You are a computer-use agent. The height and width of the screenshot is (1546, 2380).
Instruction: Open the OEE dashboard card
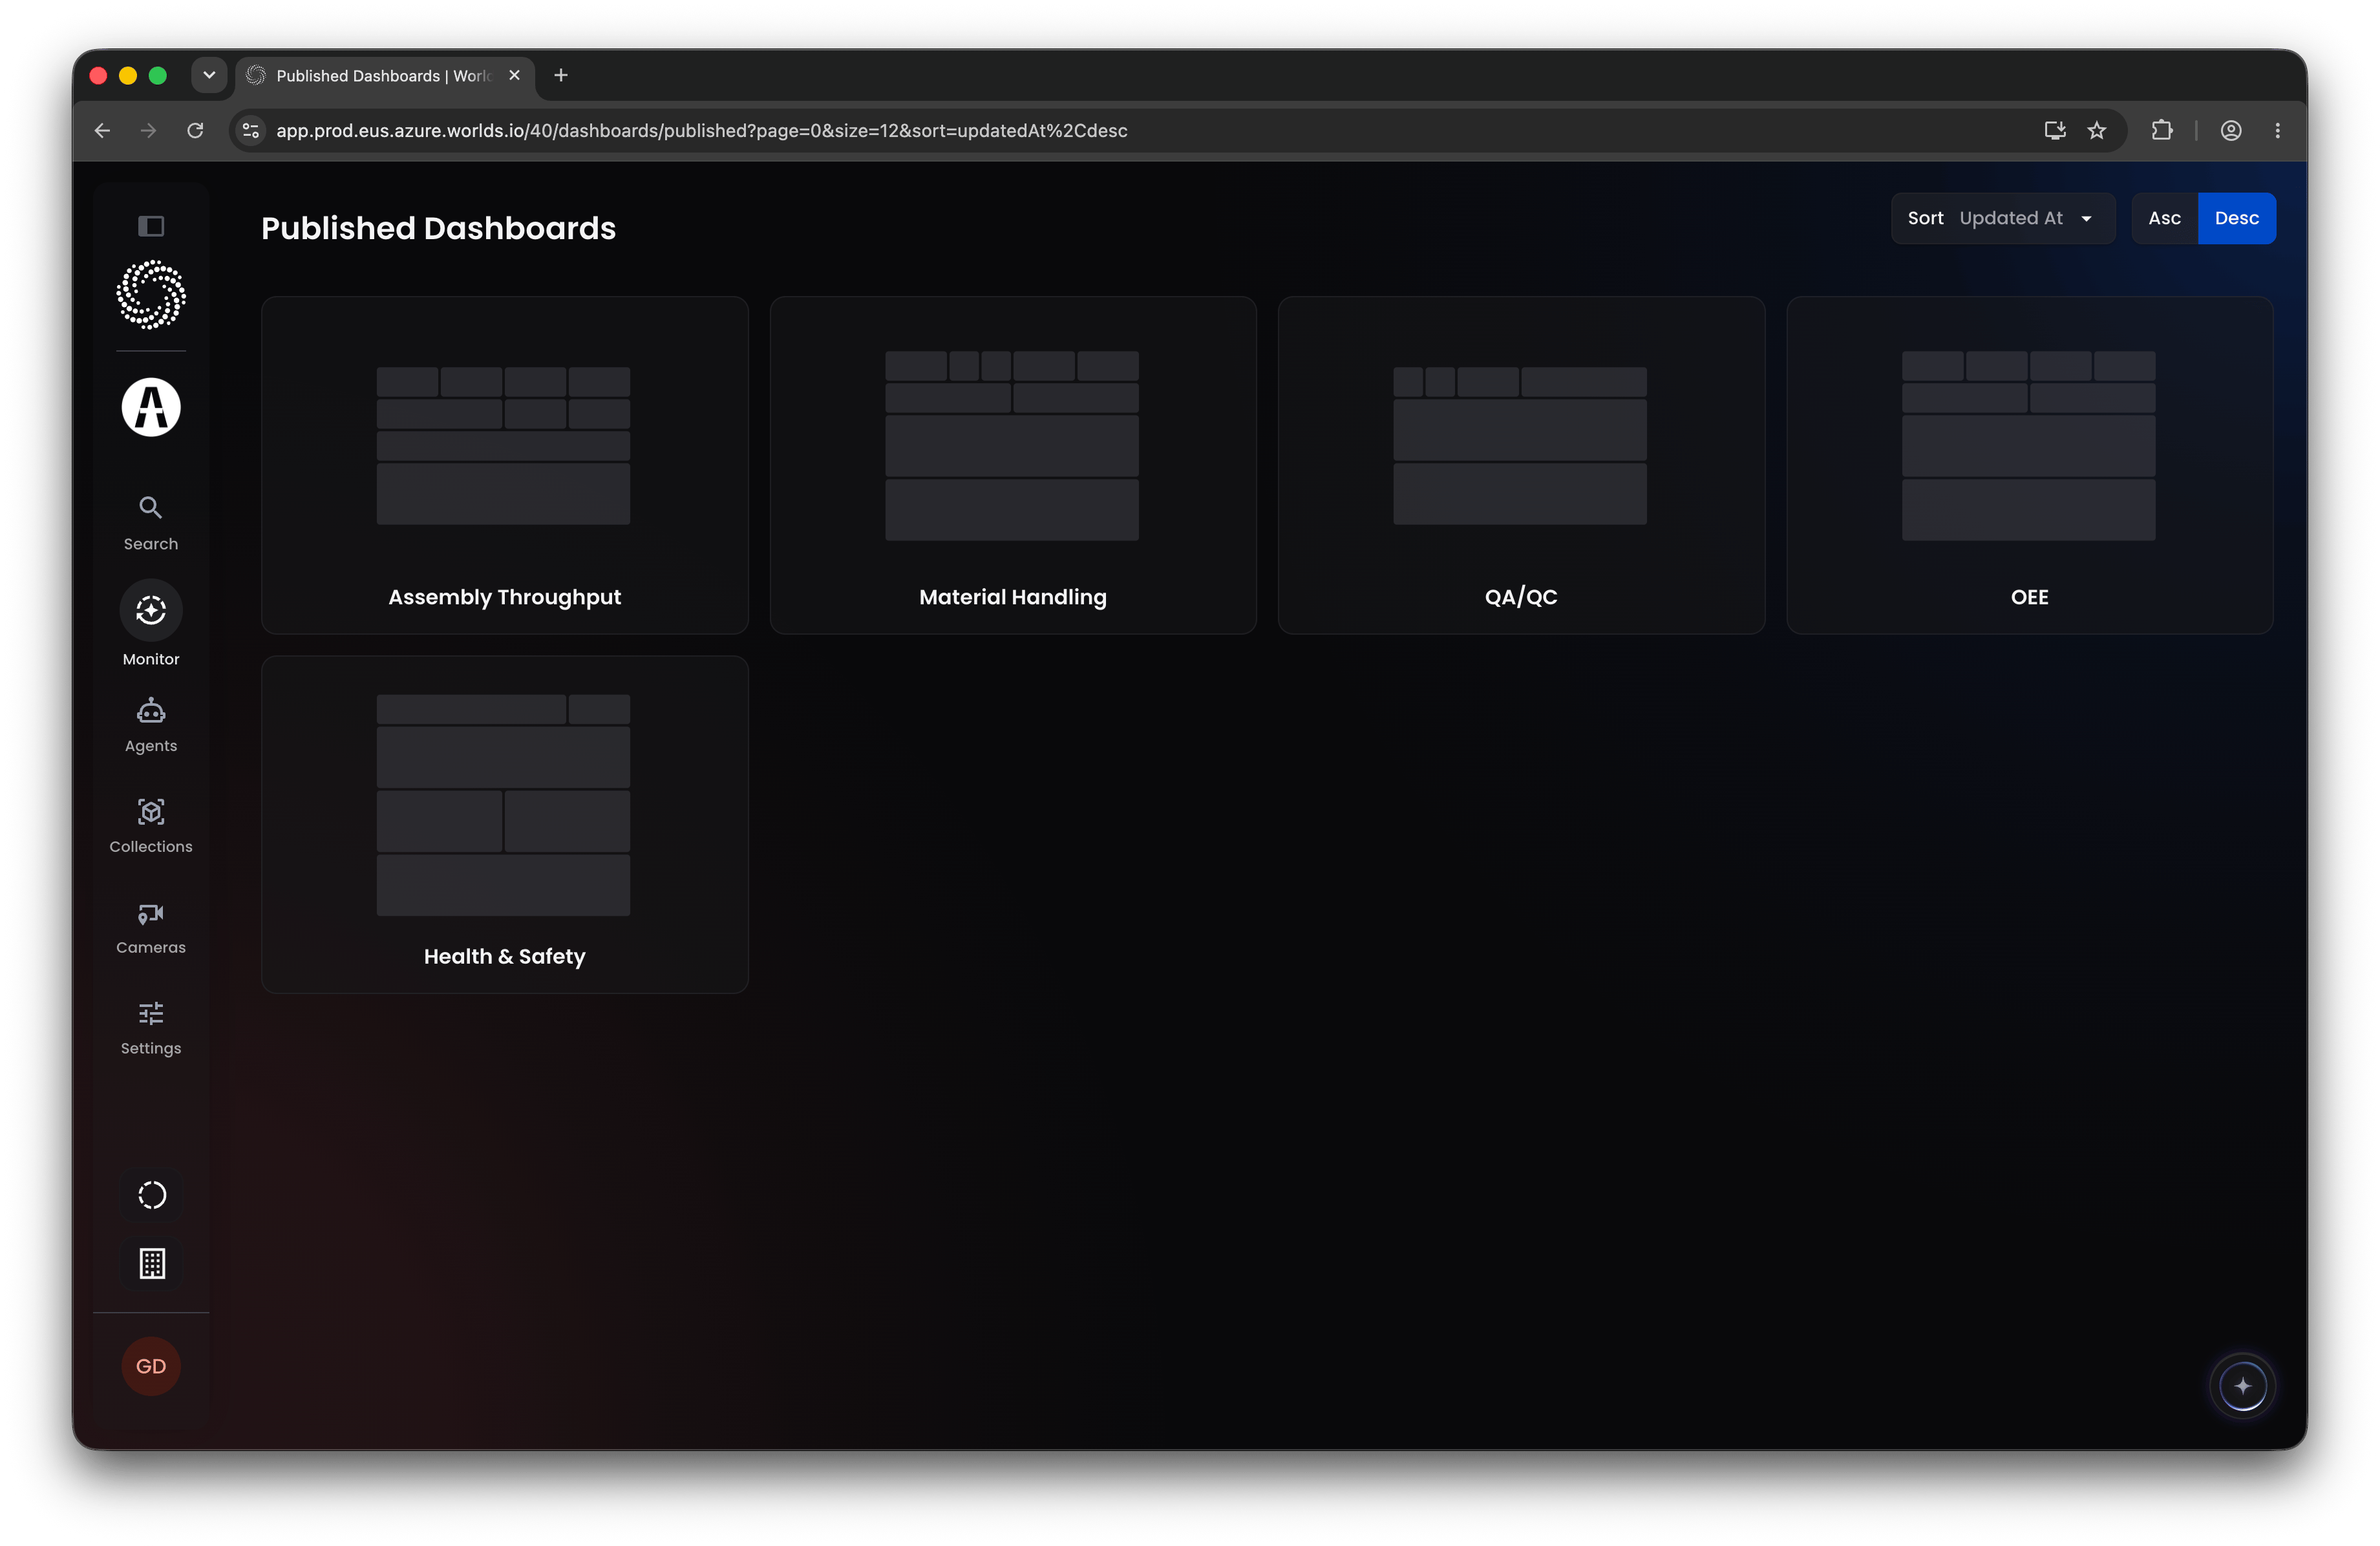[2029, 465]
